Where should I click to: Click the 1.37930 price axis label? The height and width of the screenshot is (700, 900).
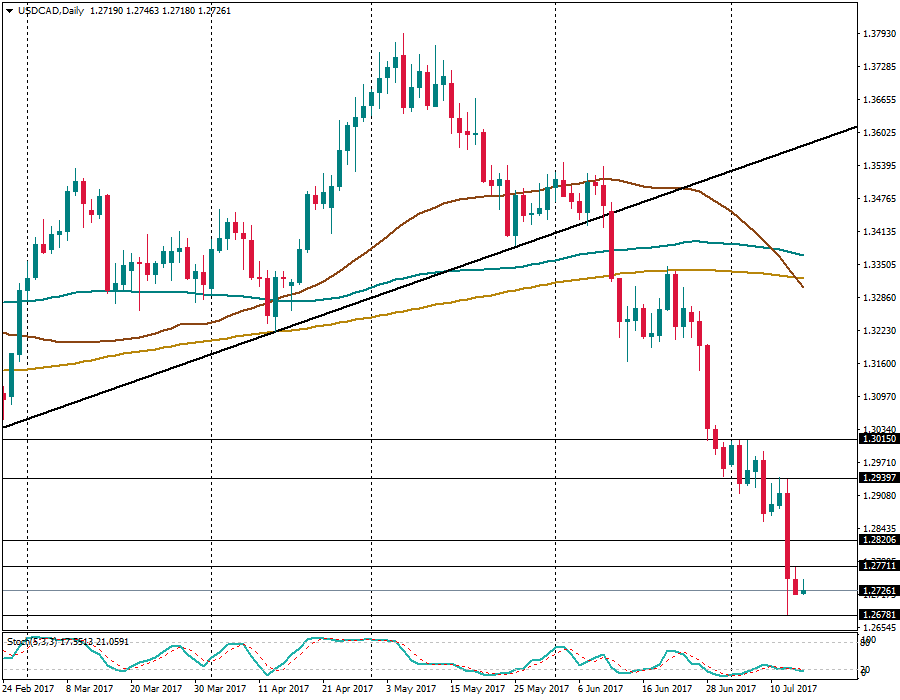[x=879, y=34]
